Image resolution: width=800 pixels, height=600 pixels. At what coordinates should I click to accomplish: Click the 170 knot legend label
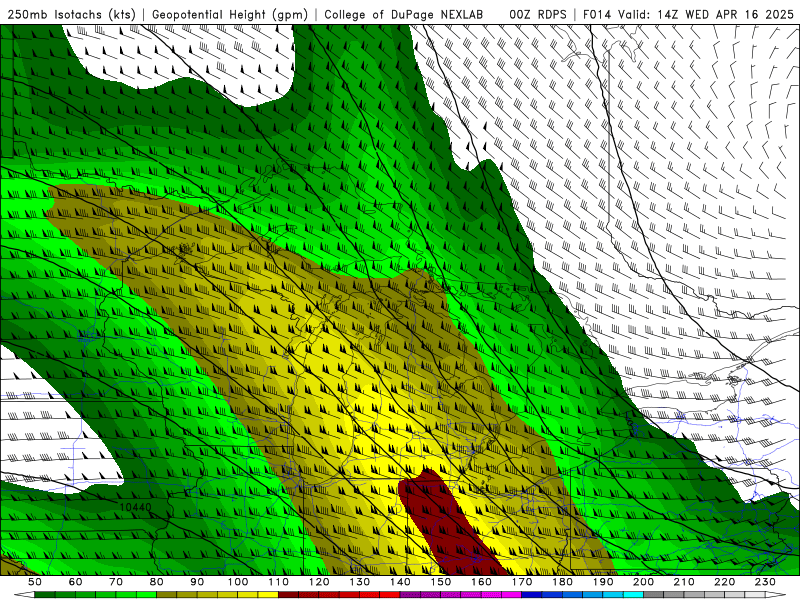[522, 582]
